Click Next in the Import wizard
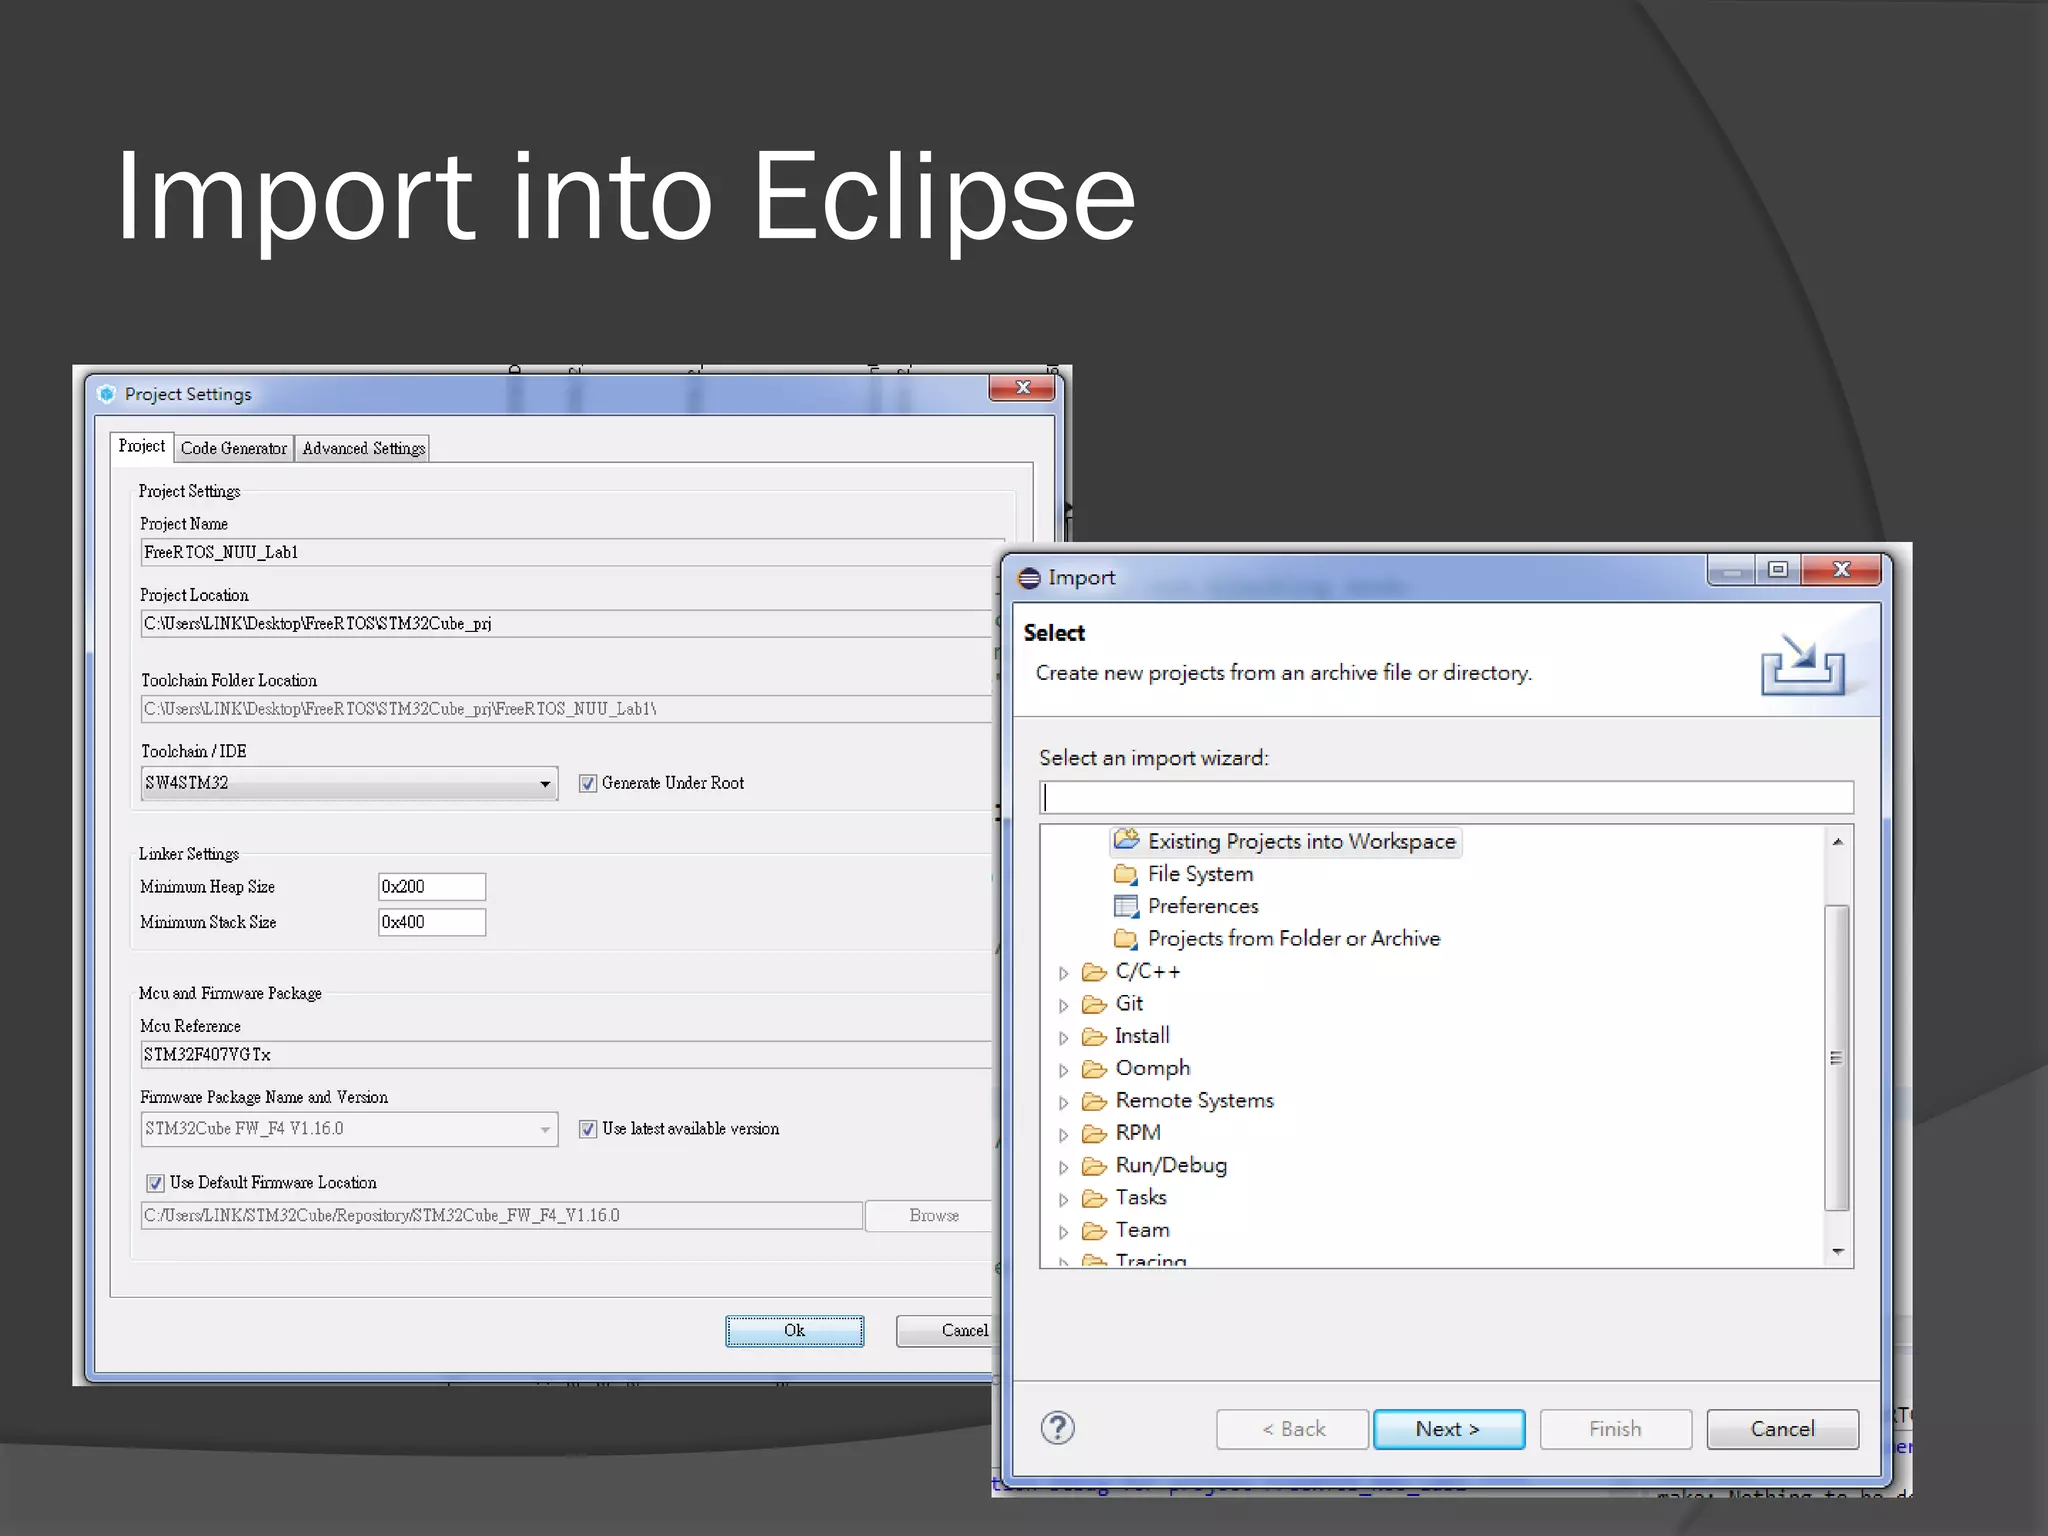This screenshot has width=2048, height=1536. click(x=1449, y=1429)
